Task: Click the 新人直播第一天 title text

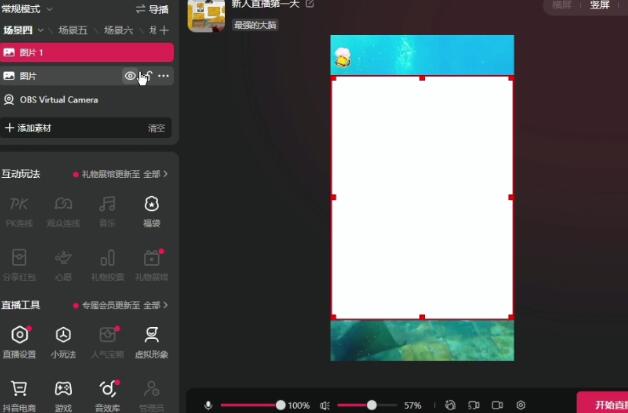Action: click(x=266, y=4)
